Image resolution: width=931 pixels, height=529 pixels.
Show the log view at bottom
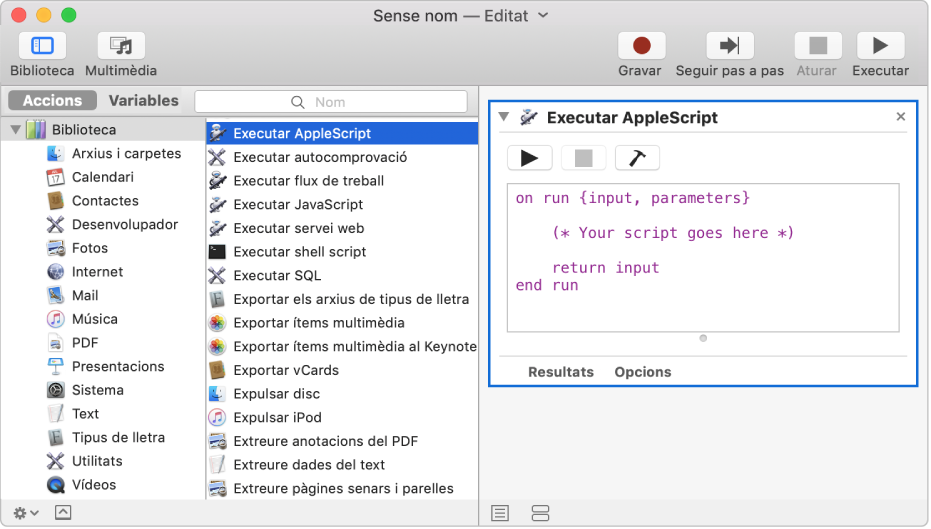click(x=500, y=513)
